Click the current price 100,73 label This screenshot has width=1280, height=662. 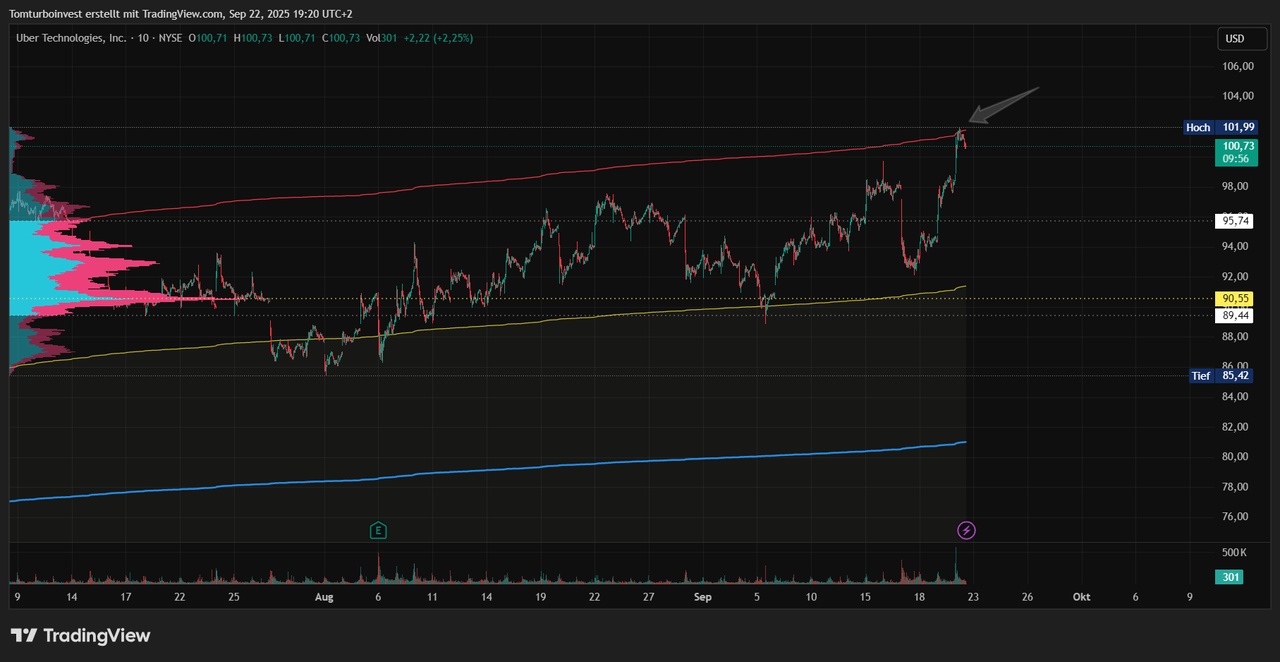coord(1238,146)
